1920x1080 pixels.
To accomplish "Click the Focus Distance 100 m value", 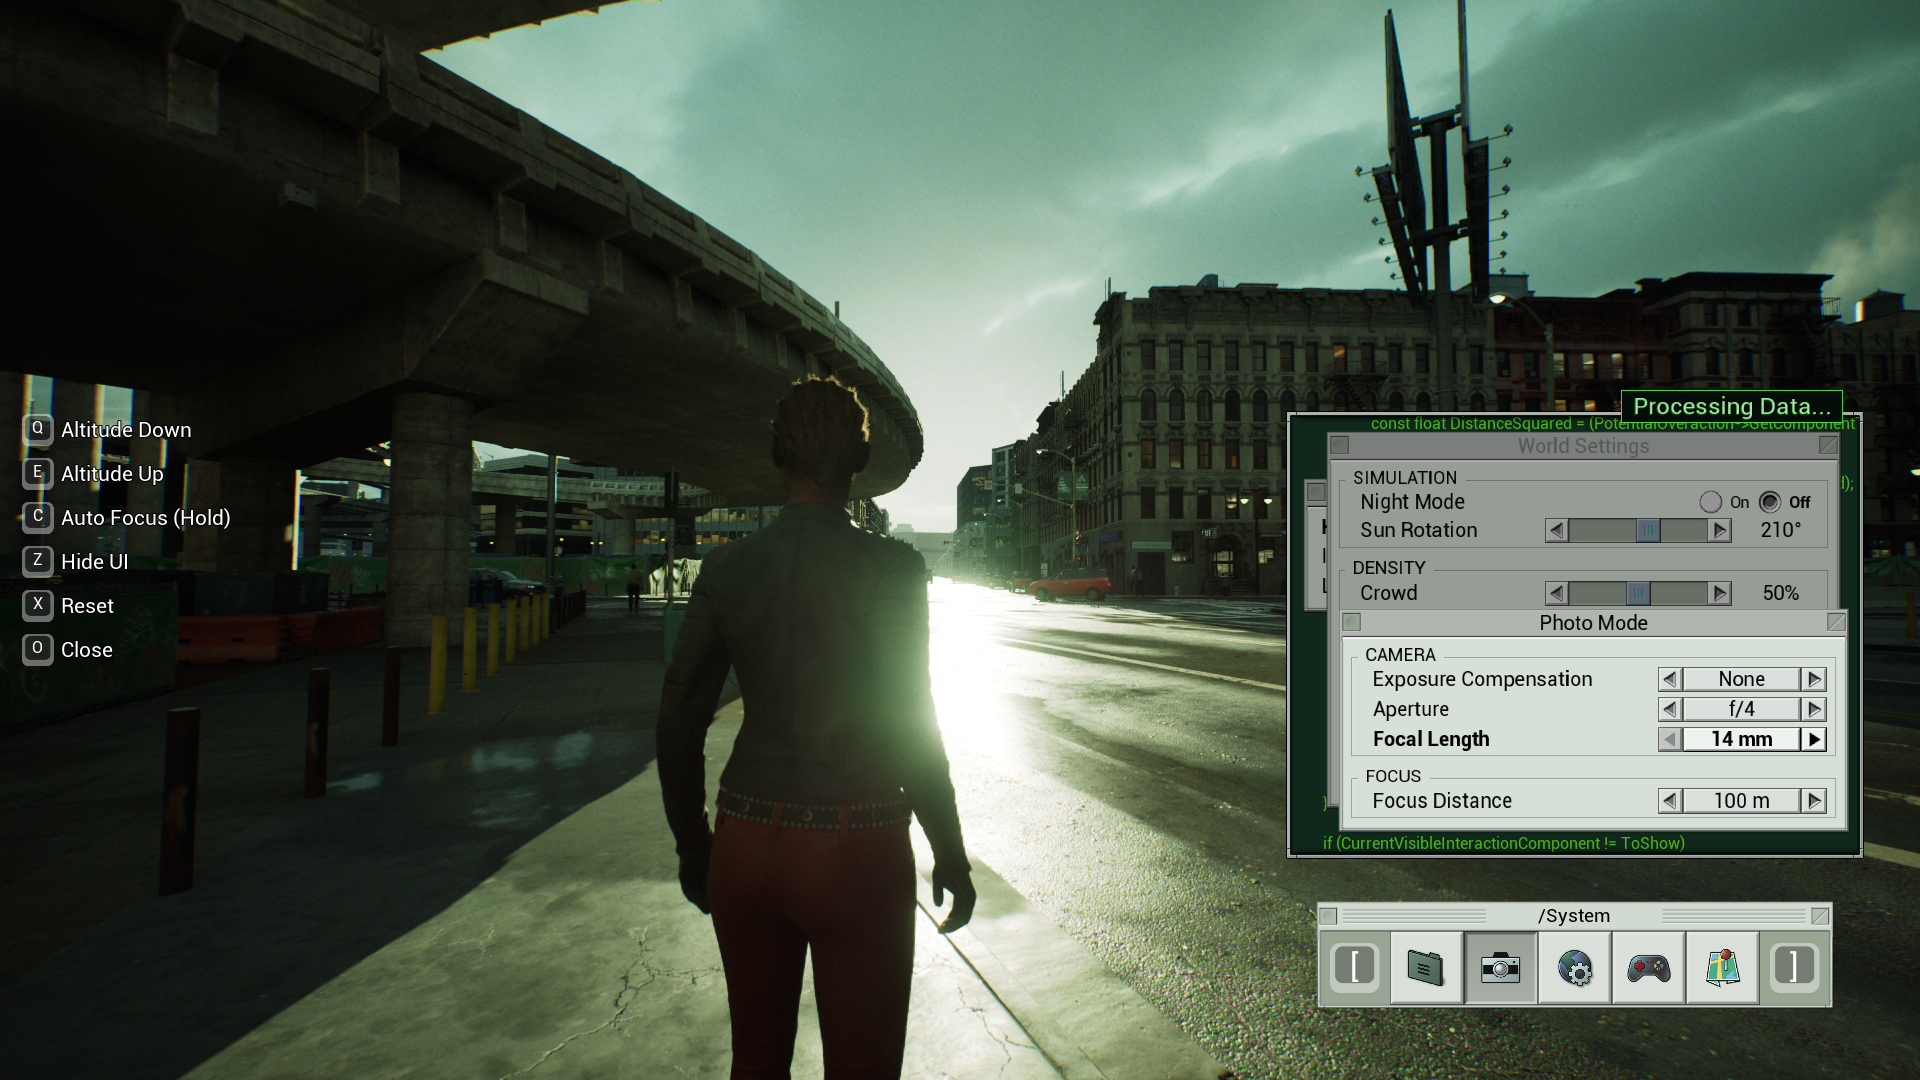I will pyautogui.click(x=1741, y=801).
